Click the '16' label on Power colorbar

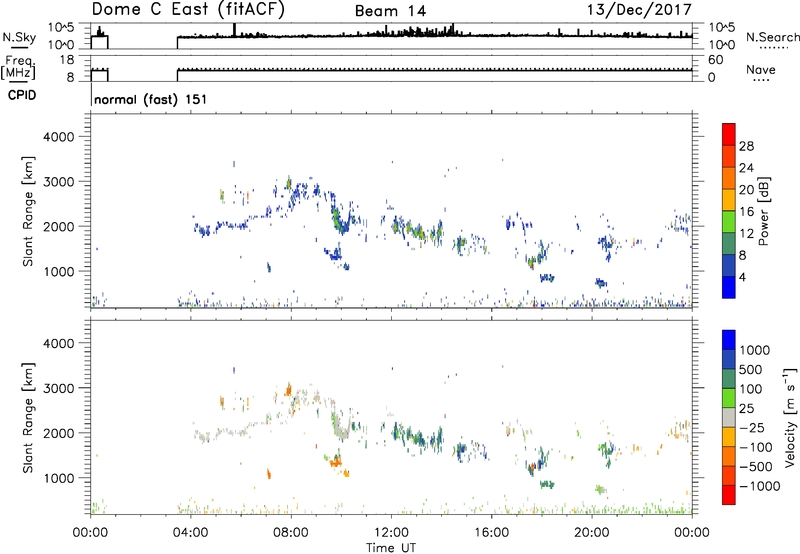[x=746, y=212]
